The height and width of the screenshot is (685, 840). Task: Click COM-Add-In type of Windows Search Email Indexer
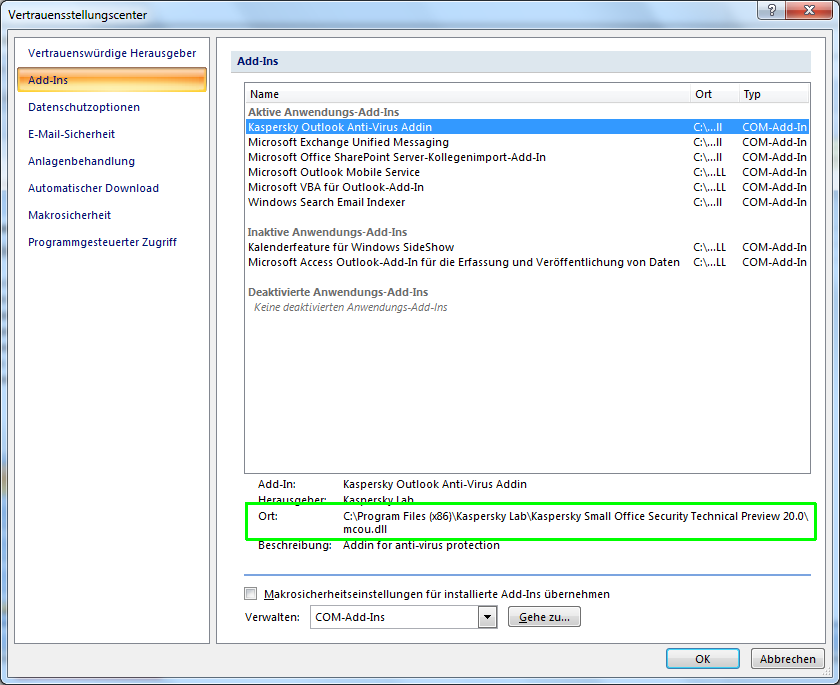pos(774,202)
